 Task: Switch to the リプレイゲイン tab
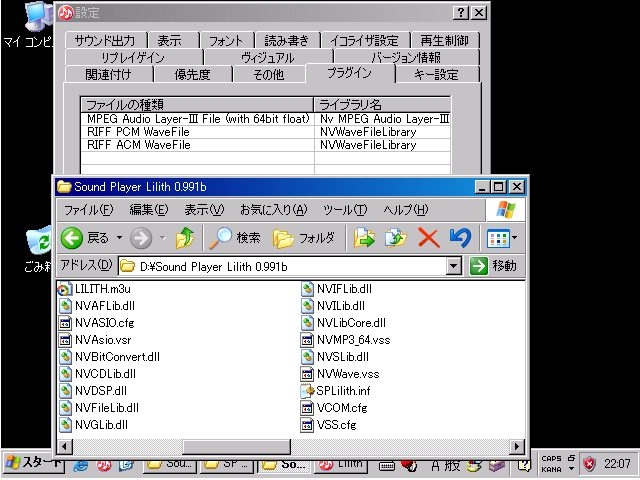click(133, 58)
